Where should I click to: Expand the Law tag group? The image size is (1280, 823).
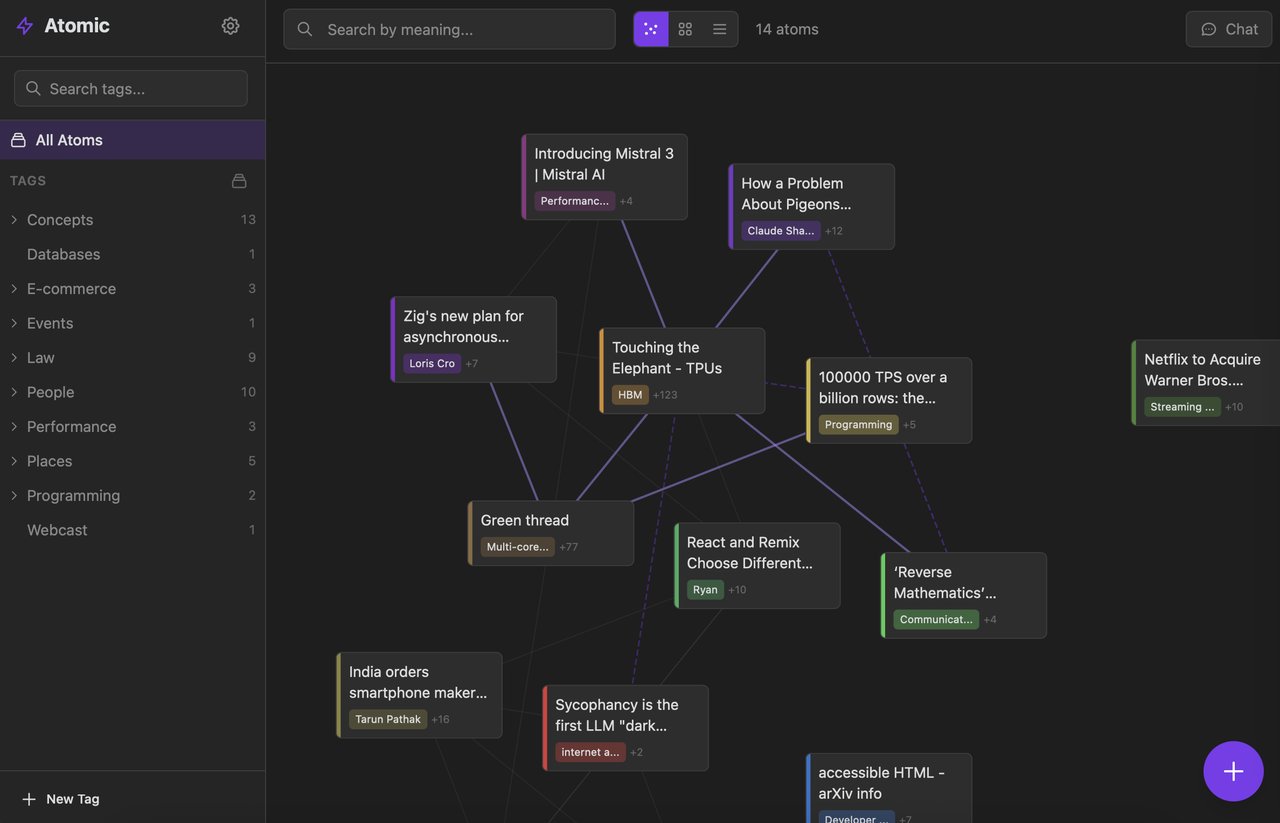[13, 357]
